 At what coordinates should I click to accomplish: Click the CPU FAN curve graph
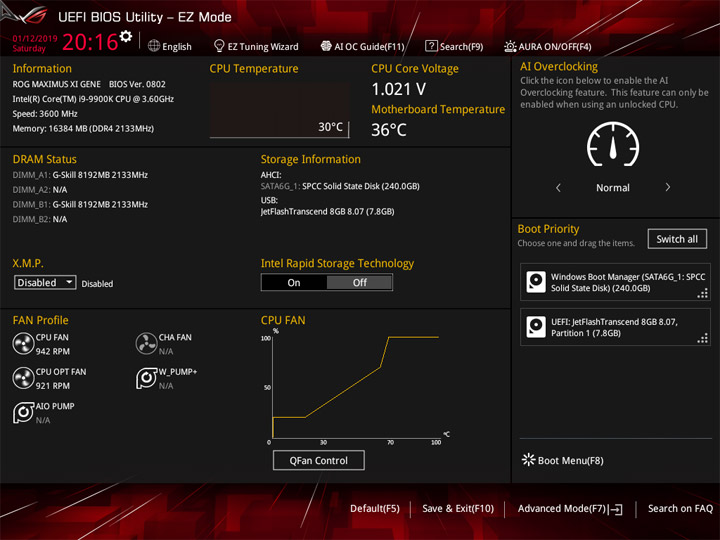click(356, 386)
